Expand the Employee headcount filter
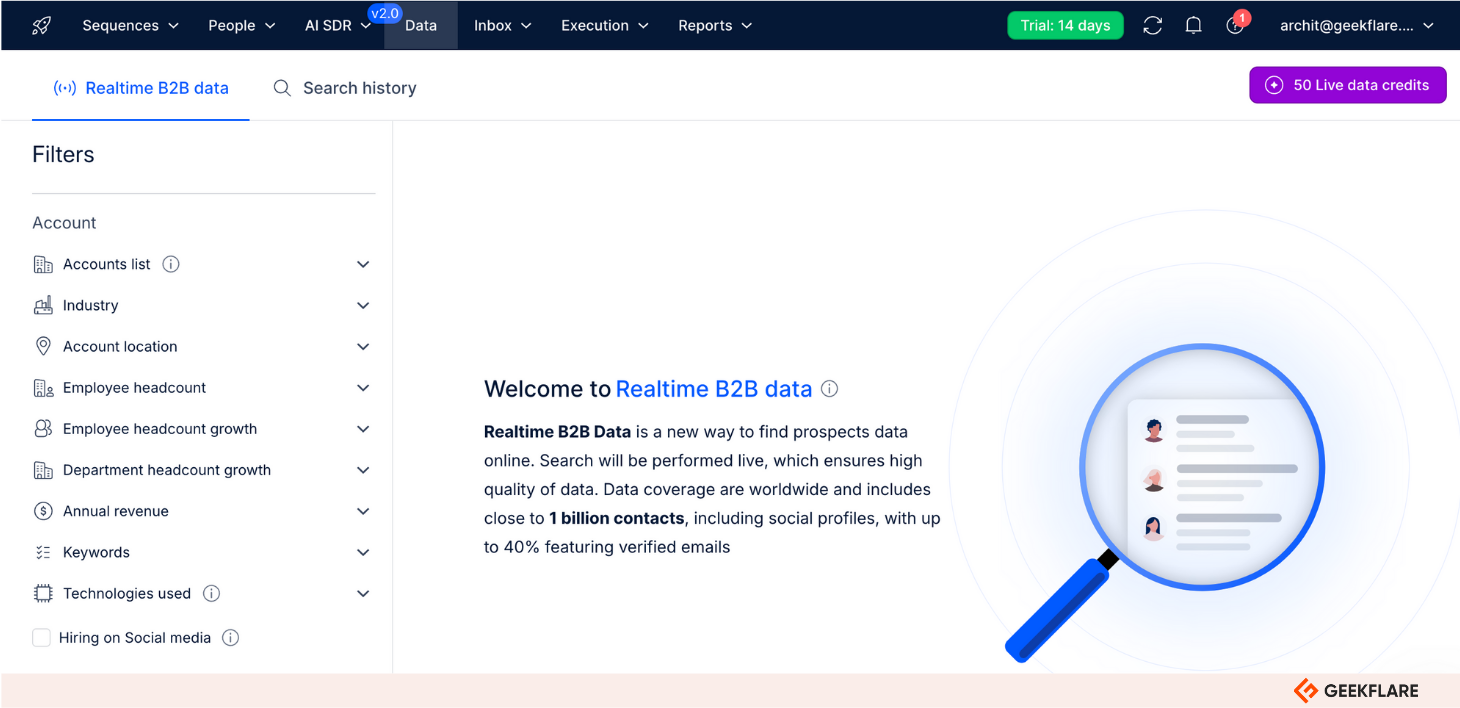The width and height of the screenshot is (1460, 708). pyautogui.click(x=363, y=388)
